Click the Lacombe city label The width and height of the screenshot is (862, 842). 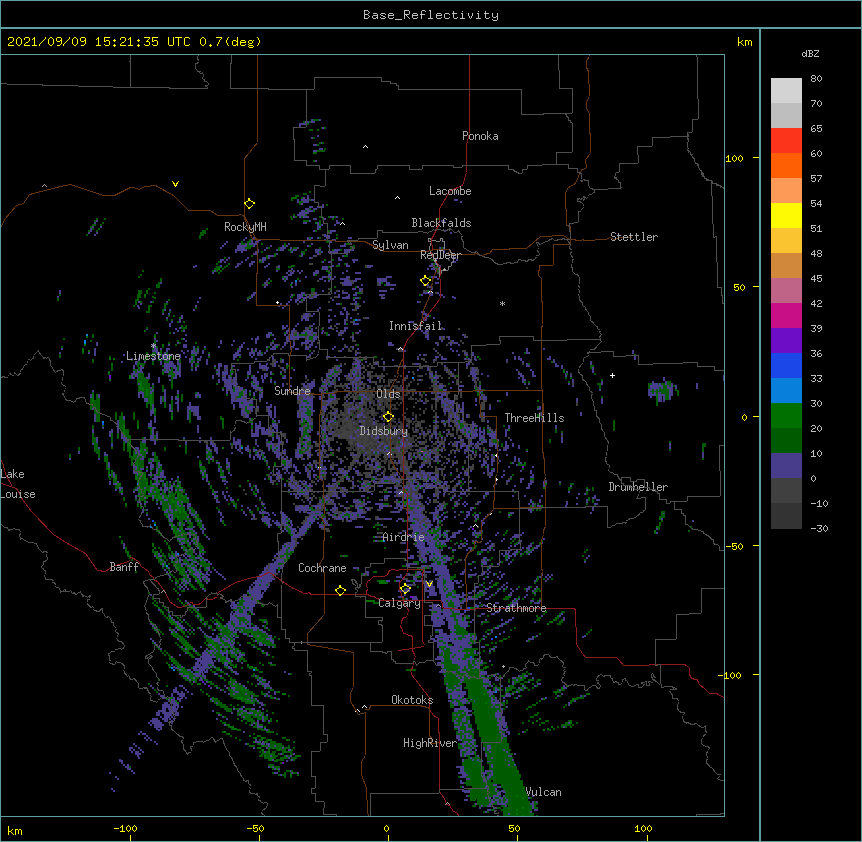pyautogui.click(x=450, y=191)
